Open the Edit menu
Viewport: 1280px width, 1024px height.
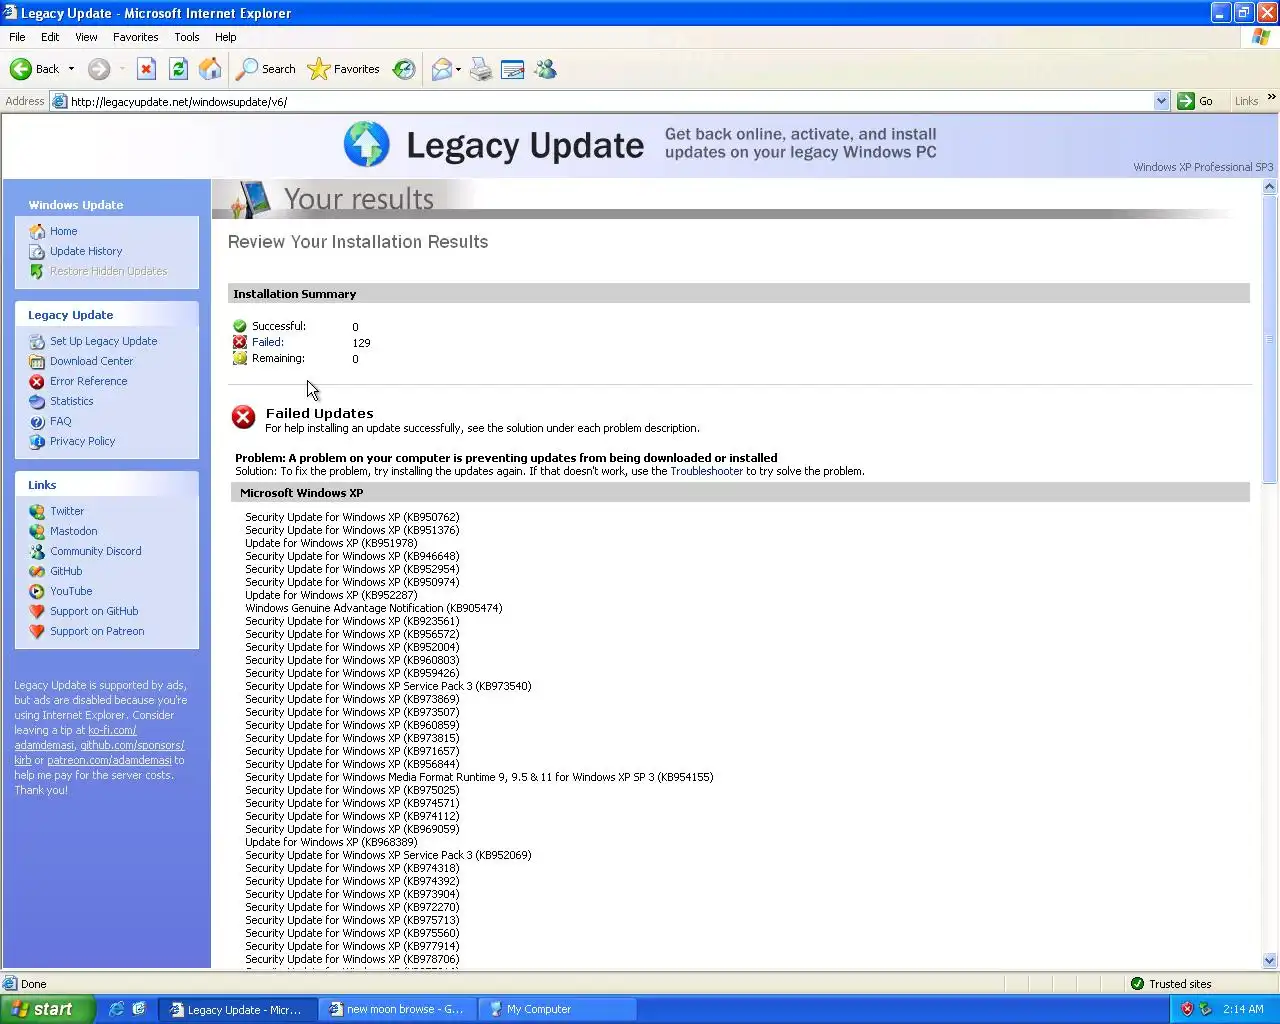point(50,37)
